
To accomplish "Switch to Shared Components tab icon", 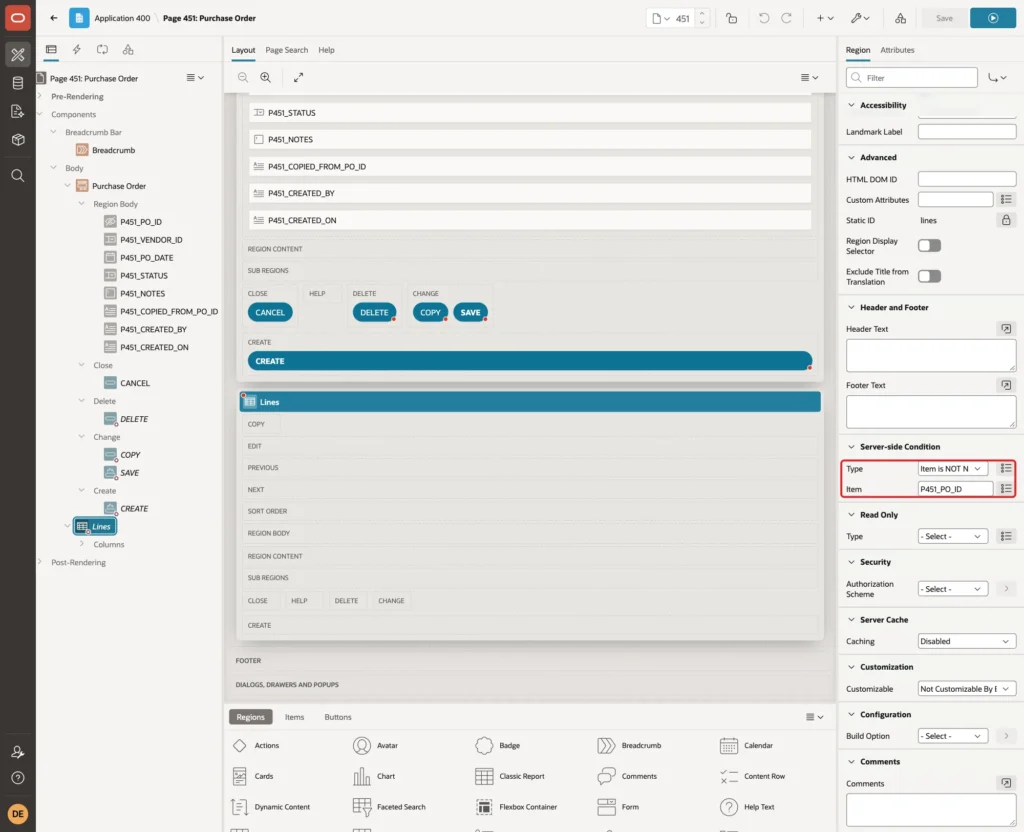I will tap(128, 50).
